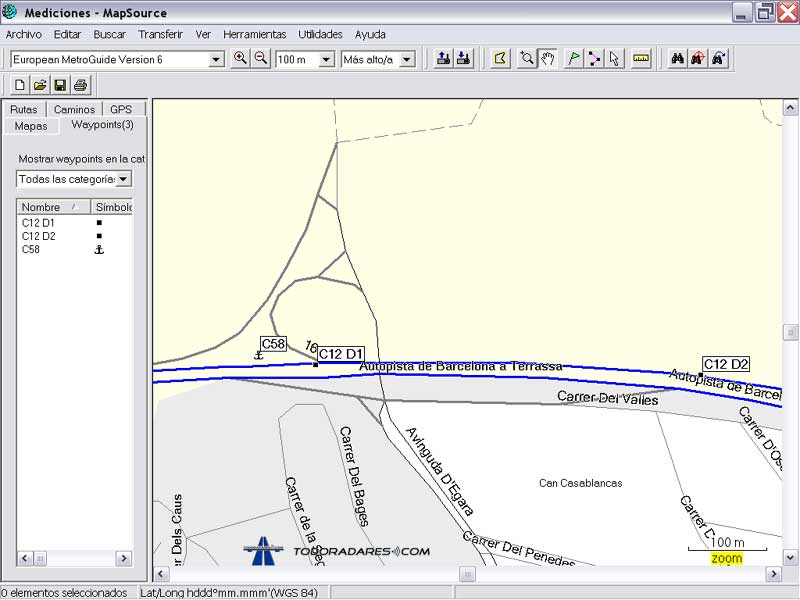Image resolution: width=800 pixels, height=600 pixels.
Task: Expand the Más alto/a detail level dropdown
Action: click(x=407, y=60)
